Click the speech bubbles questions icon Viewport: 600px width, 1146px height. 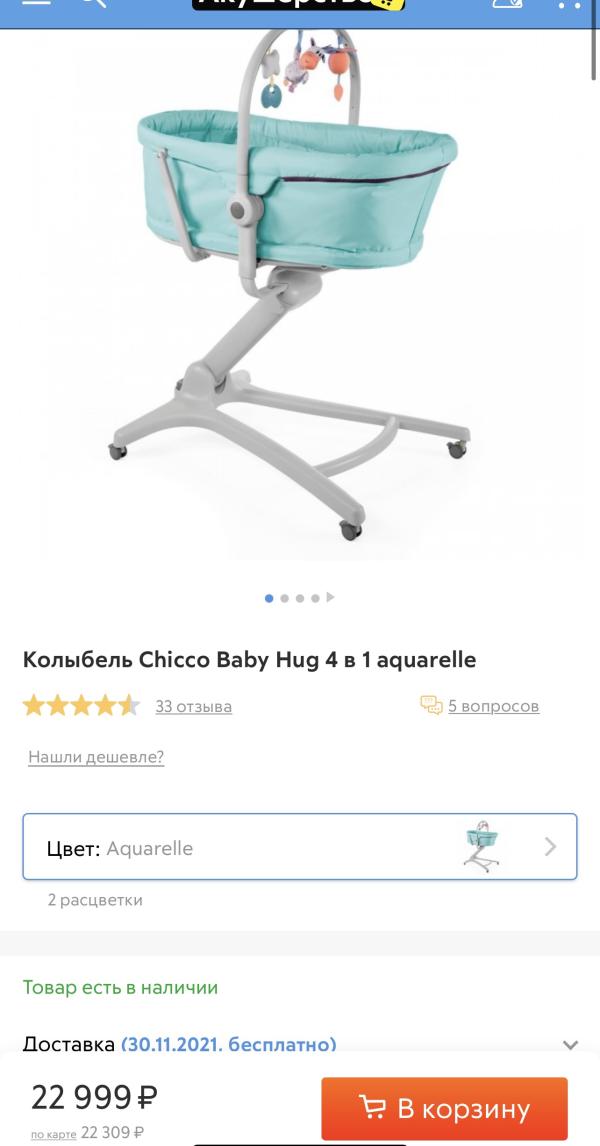[x=431, y=705]
